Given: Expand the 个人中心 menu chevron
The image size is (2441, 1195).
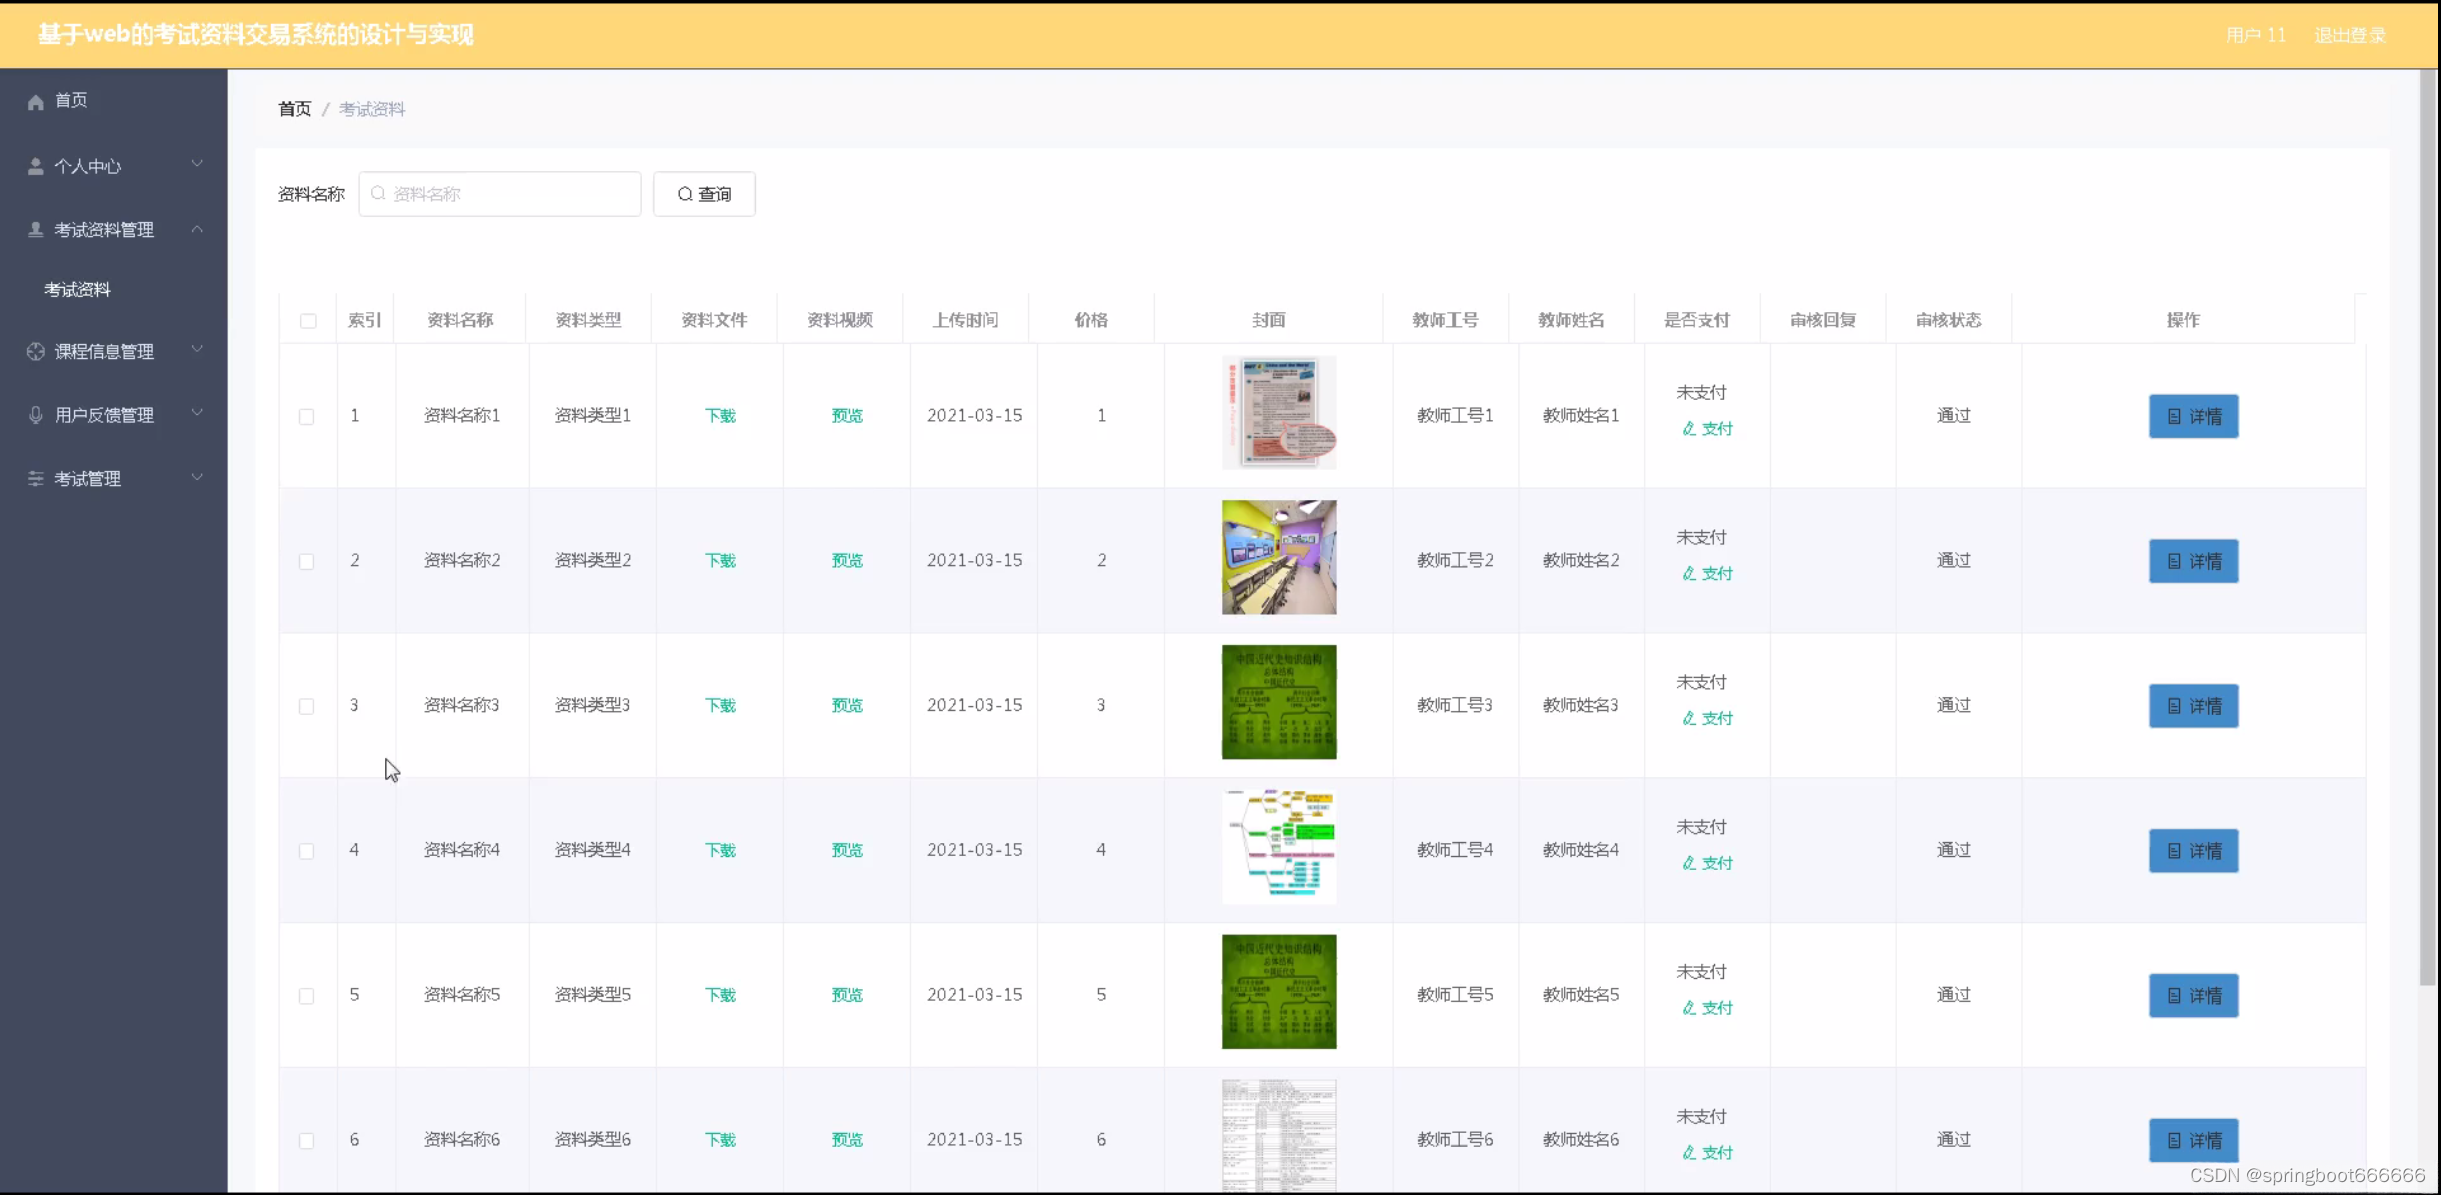Looking at the screenshot, I should [x=197, y=164].
